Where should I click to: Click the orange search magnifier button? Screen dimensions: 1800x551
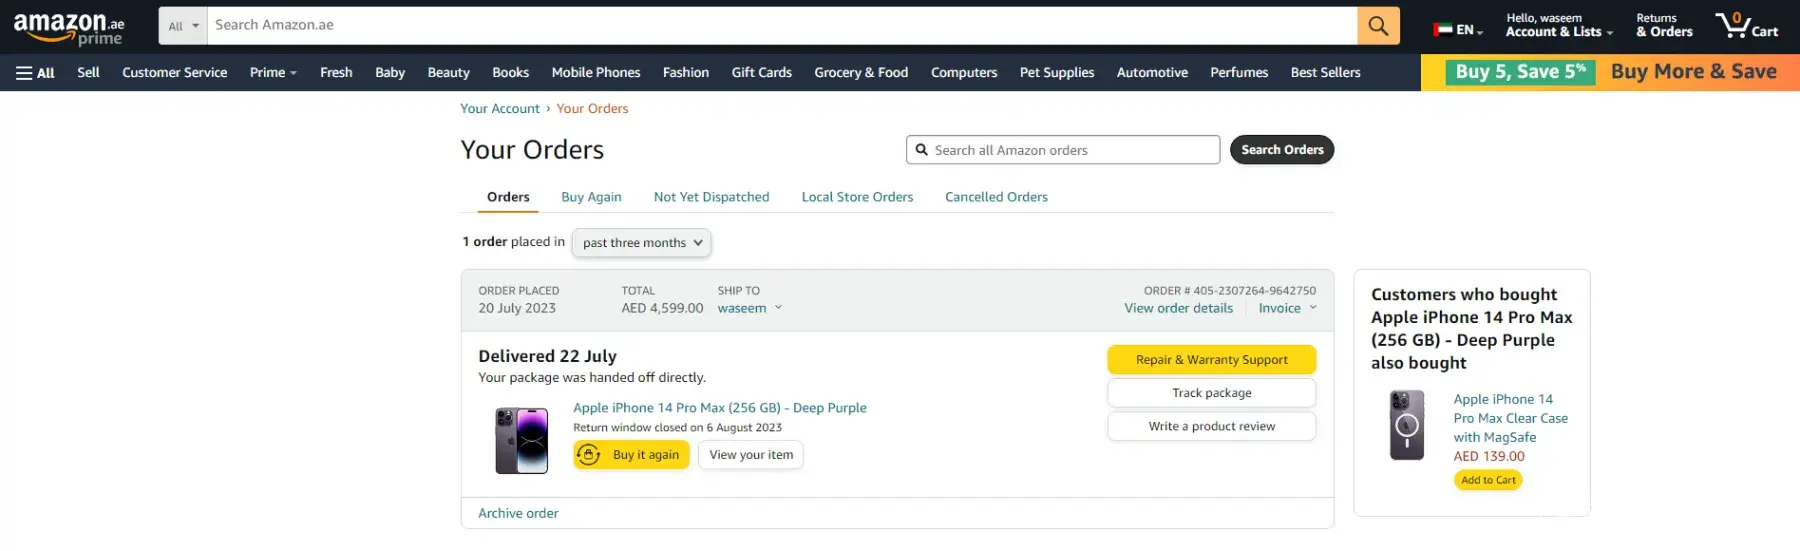click(x=1378, y=25)
